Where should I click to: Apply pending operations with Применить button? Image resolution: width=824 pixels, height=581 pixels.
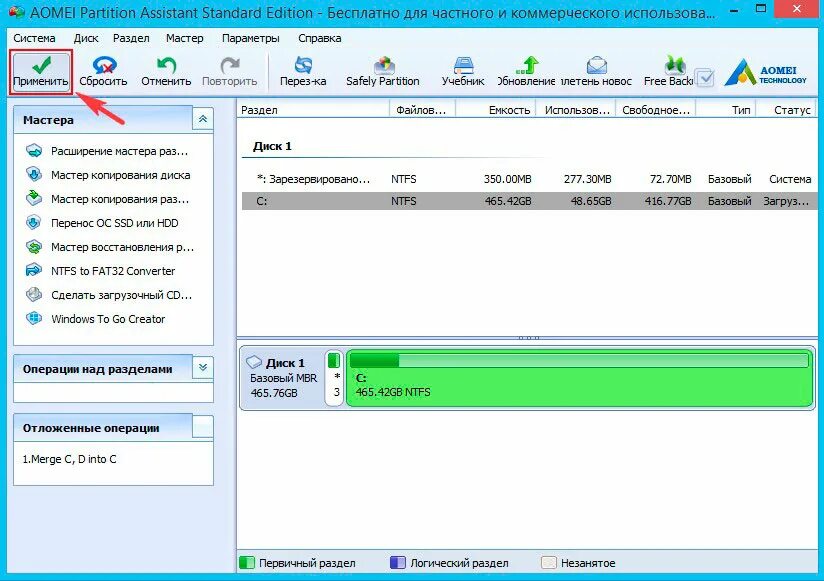[40, 72]
